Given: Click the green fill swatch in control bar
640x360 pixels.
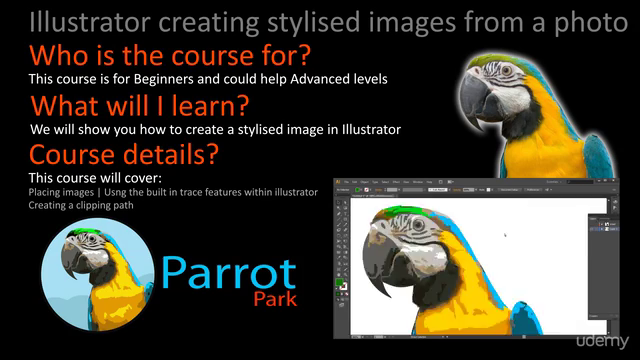Looking at the screenshot, I should pyautogui.click(x=358, y=190).
